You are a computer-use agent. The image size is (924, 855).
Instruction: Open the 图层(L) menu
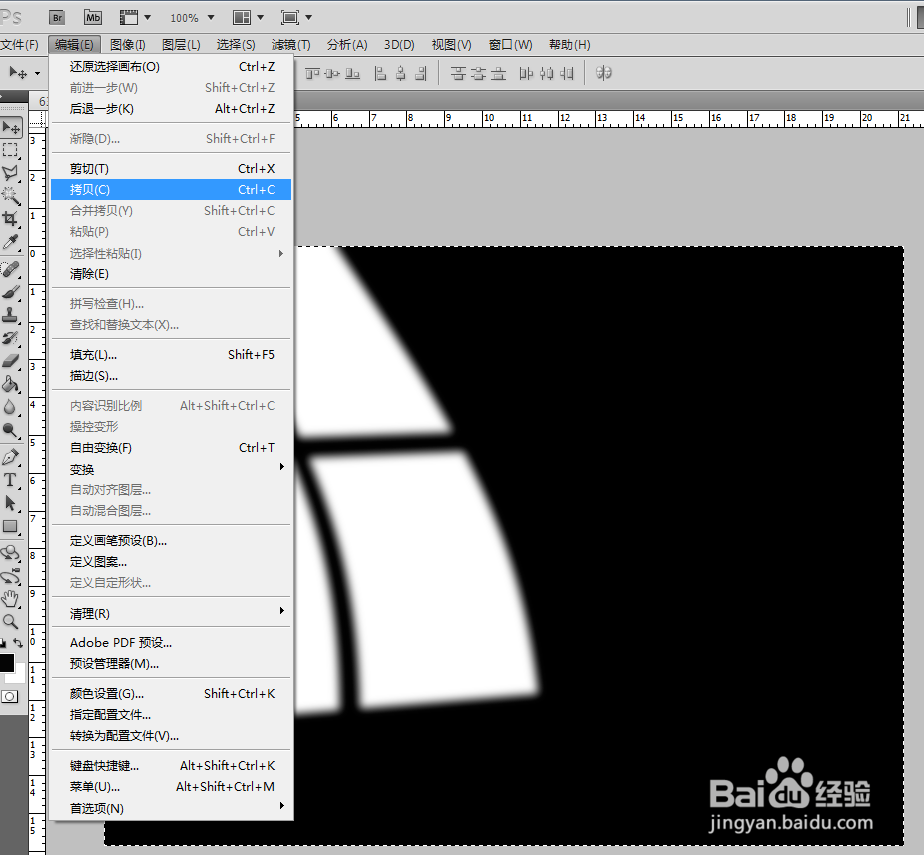(x=181, y=45)
